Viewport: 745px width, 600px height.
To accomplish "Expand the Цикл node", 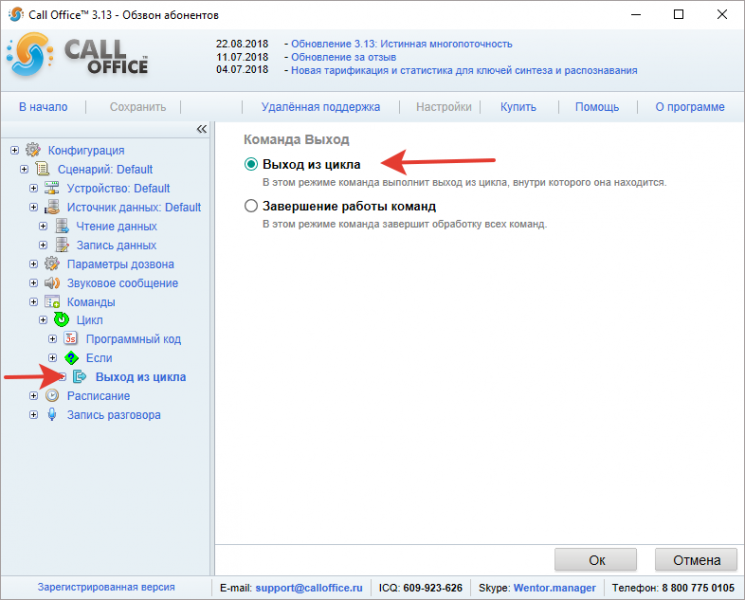I will click(43, 320).
